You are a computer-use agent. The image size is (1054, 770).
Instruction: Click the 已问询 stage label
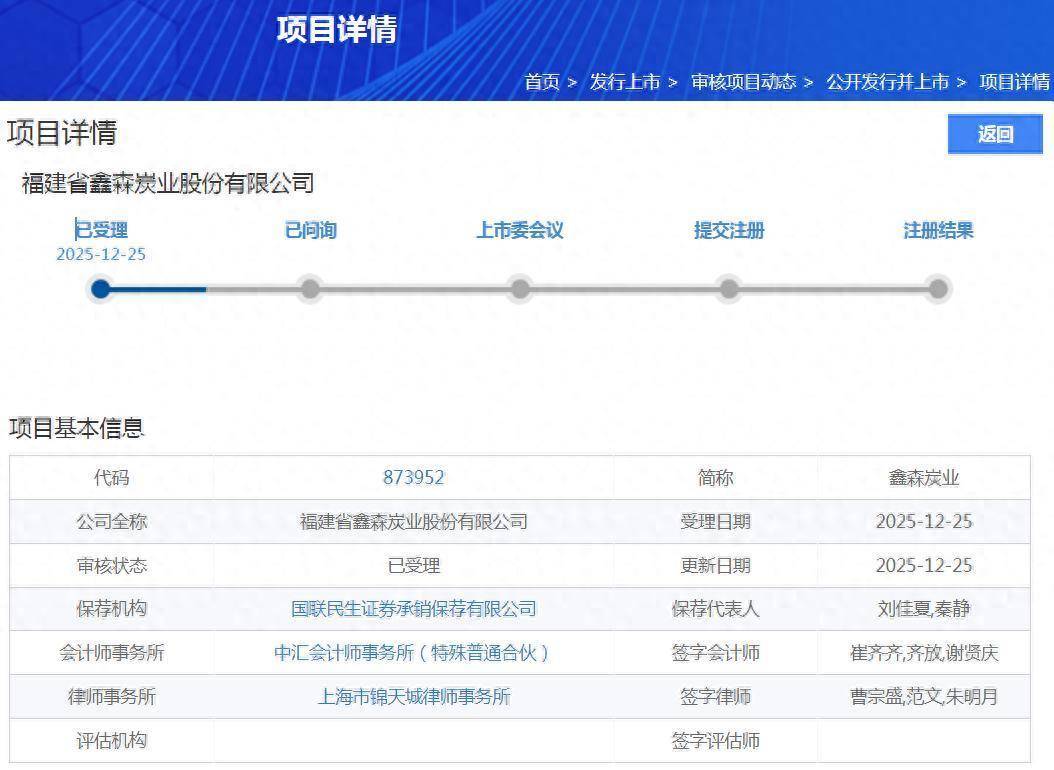pyautogui.click(x=311, y=231)
